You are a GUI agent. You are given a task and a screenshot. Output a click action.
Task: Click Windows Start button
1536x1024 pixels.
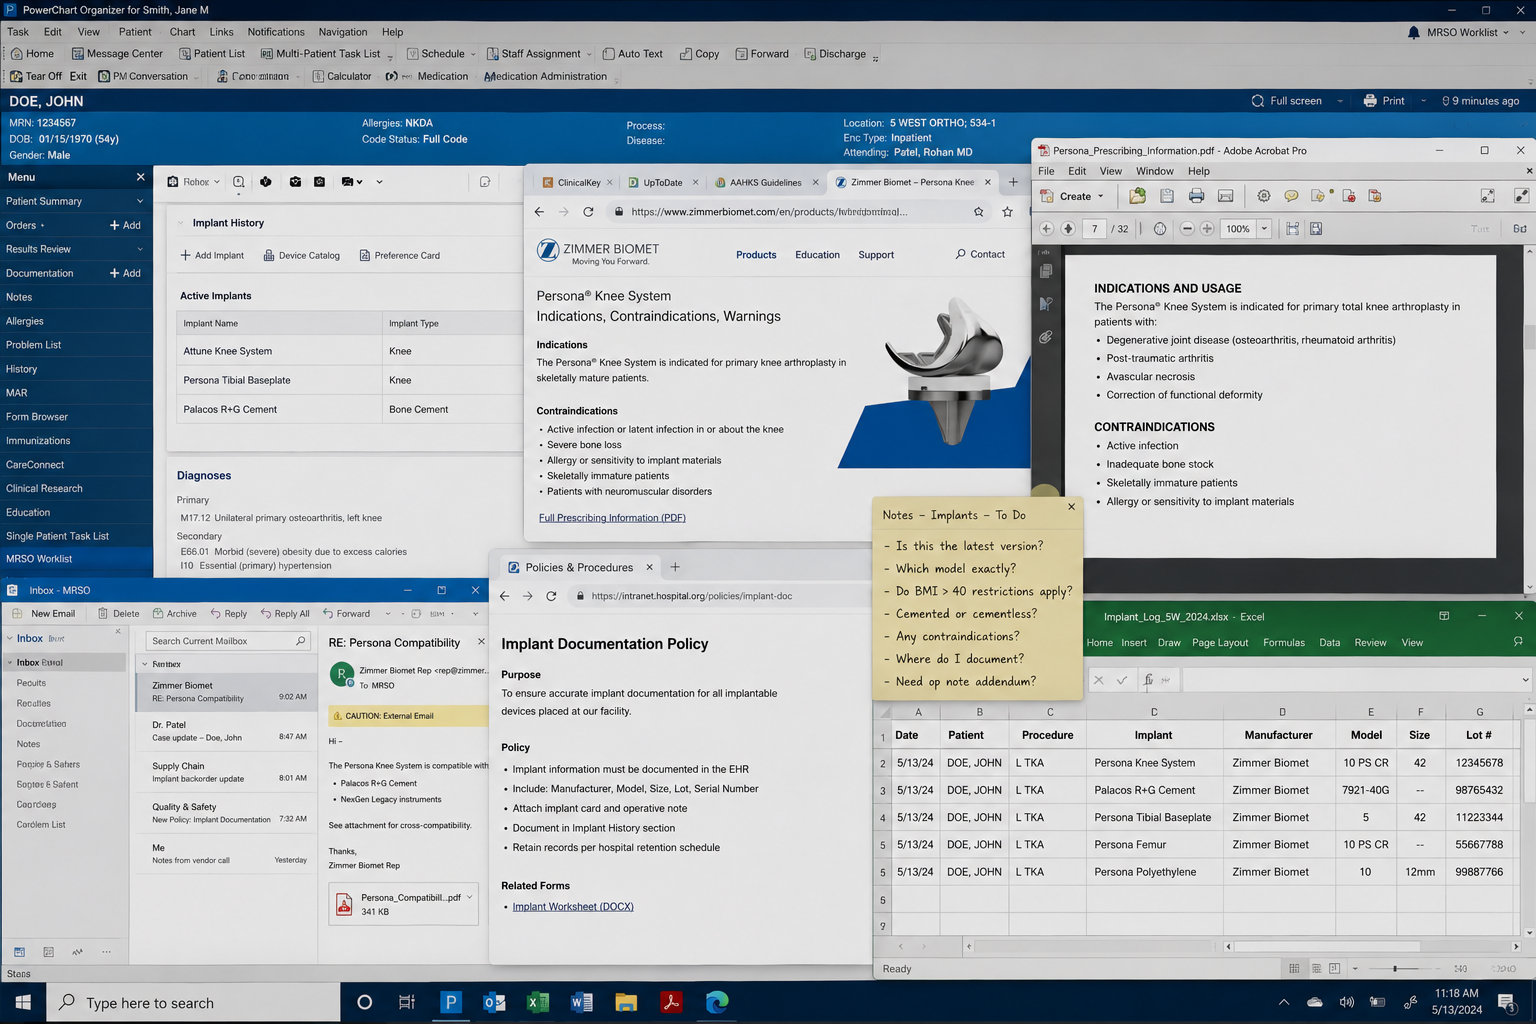(23, 1002)
